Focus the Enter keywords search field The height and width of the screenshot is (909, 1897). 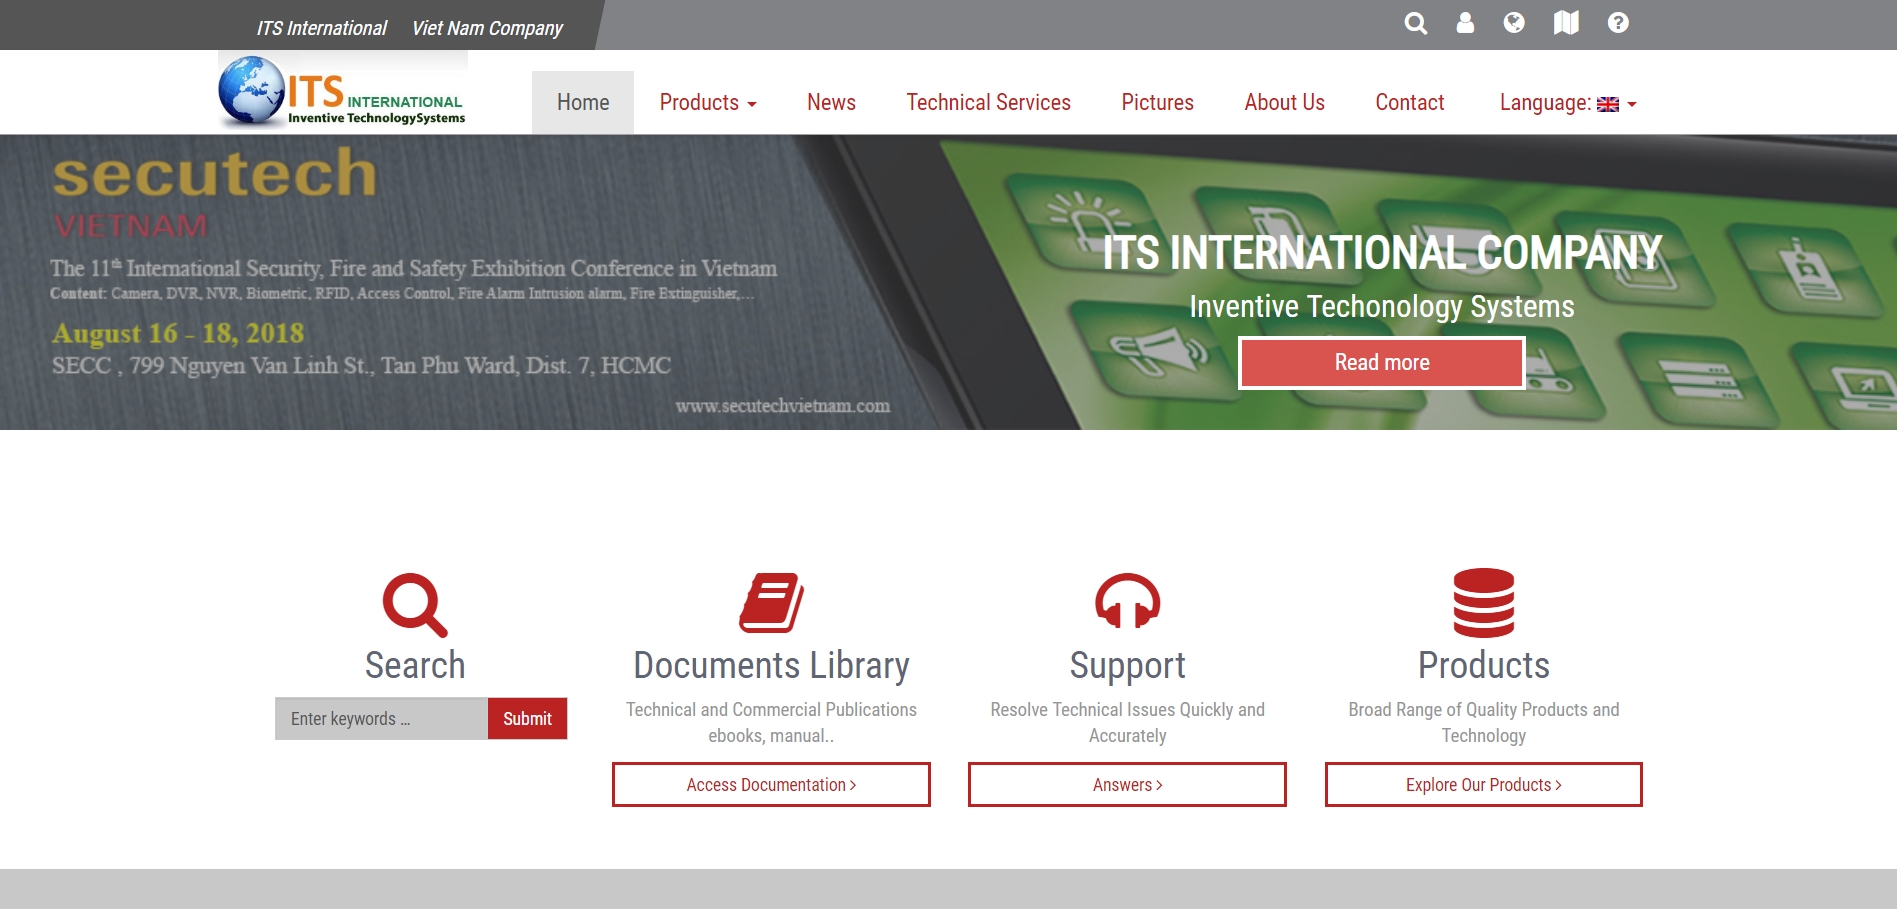tap(381, 719)
